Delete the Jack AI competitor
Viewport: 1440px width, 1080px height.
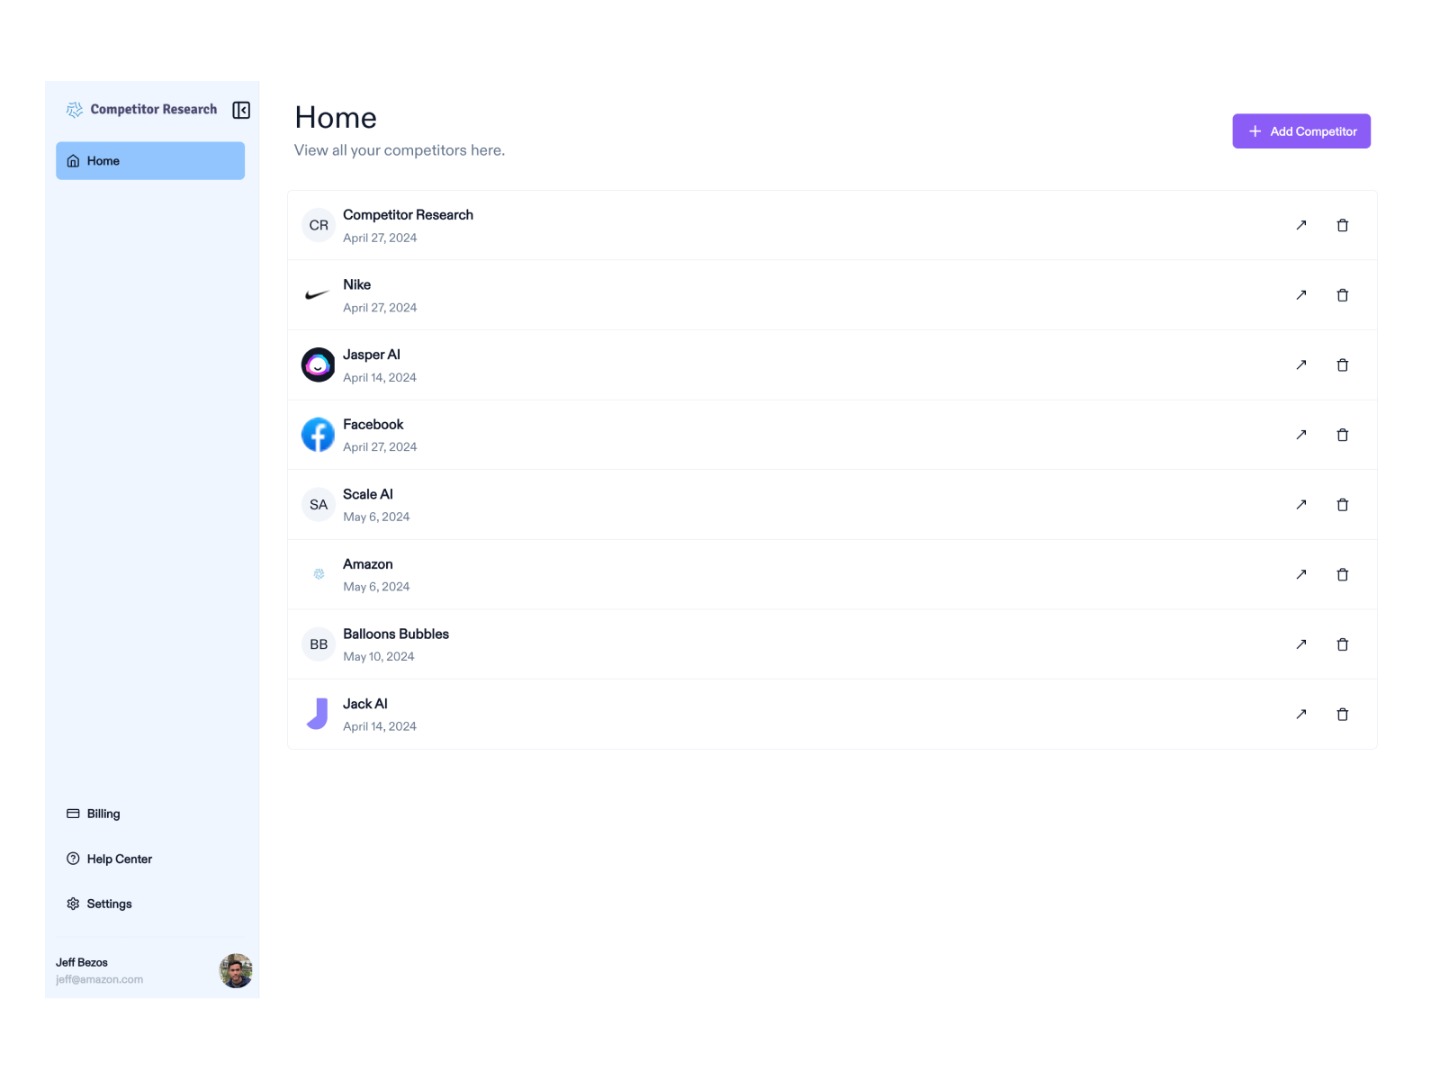[1342, 714]
